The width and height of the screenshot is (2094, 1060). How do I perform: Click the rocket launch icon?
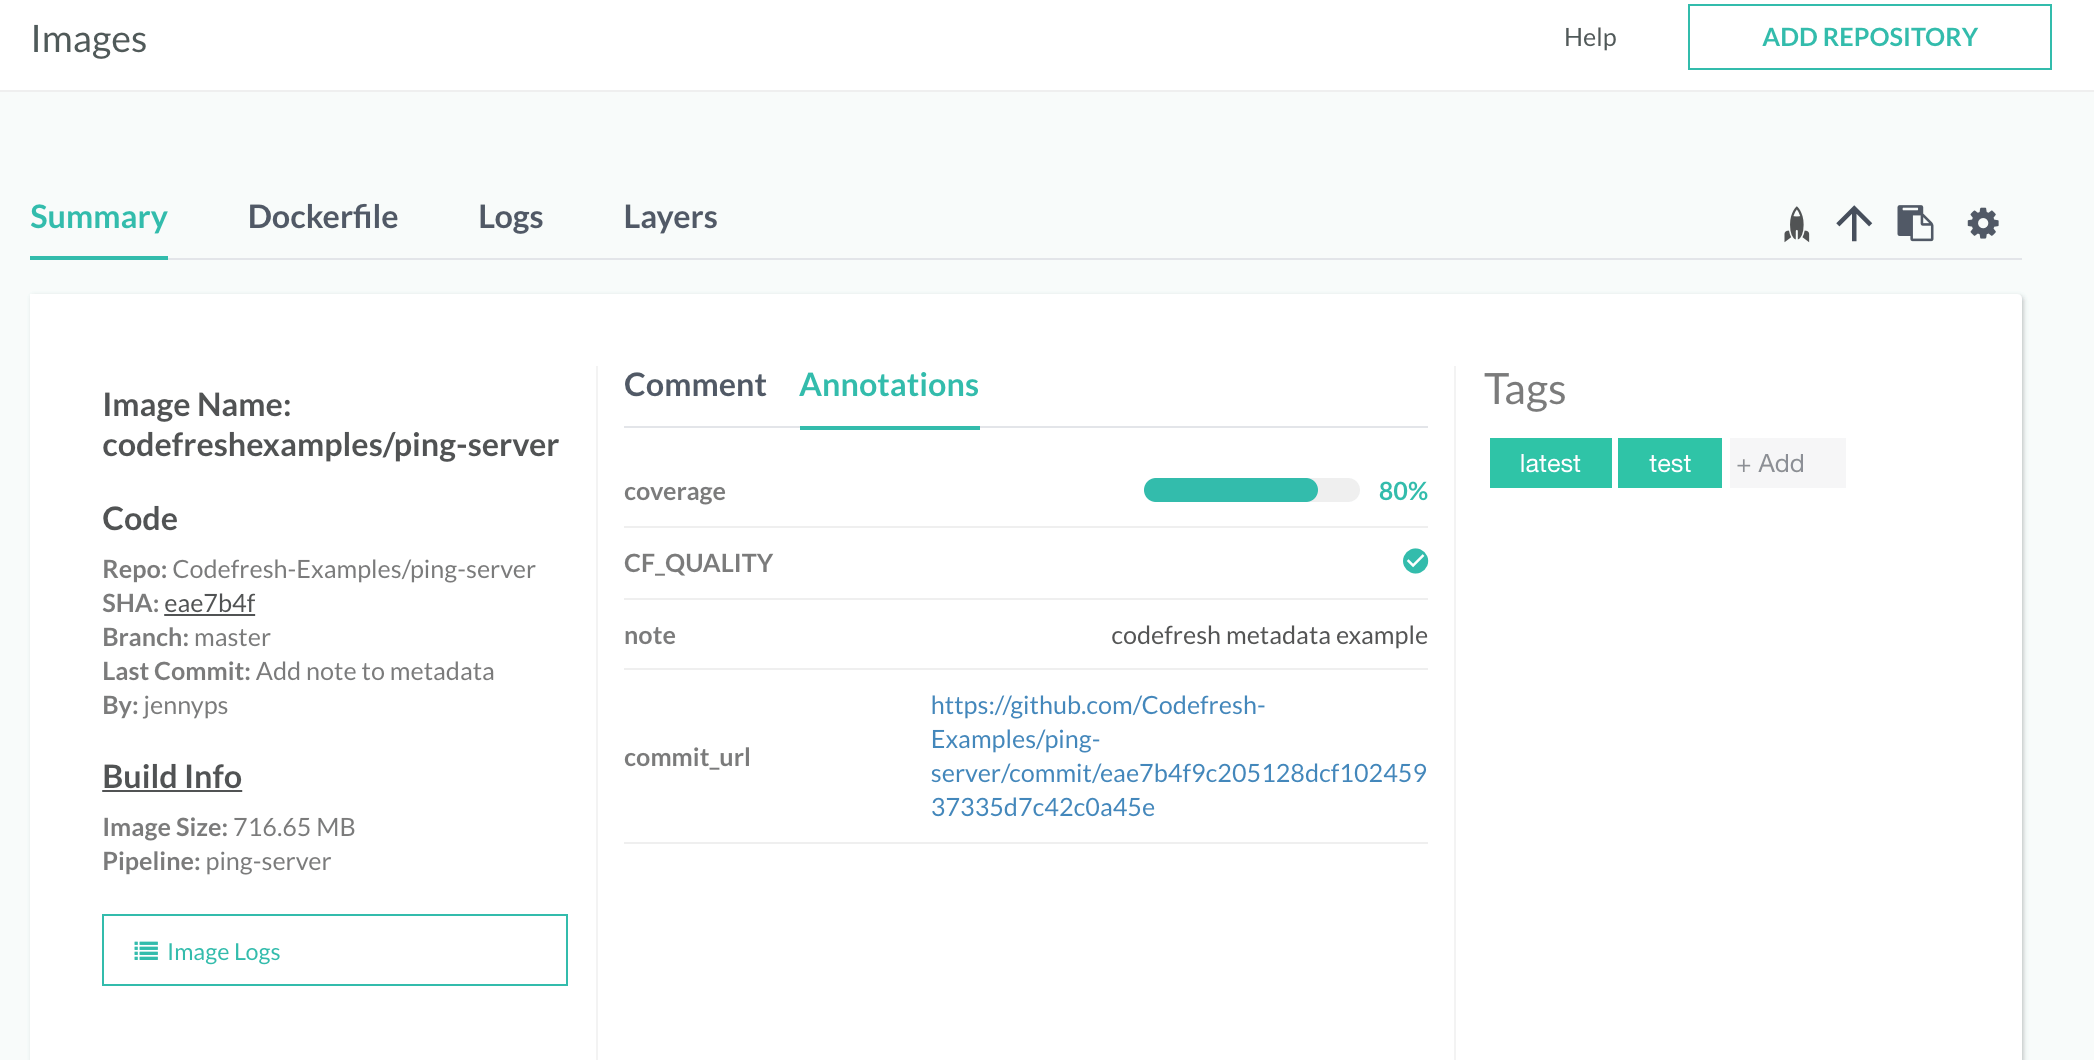[1796, 223]
